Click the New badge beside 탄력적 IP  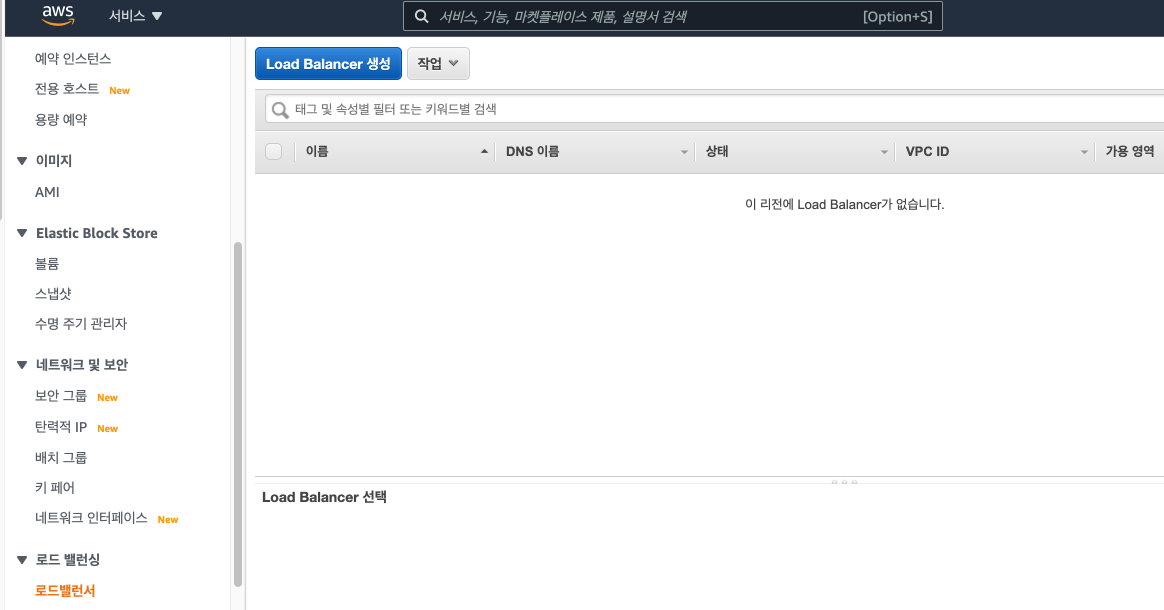[108, 429]
